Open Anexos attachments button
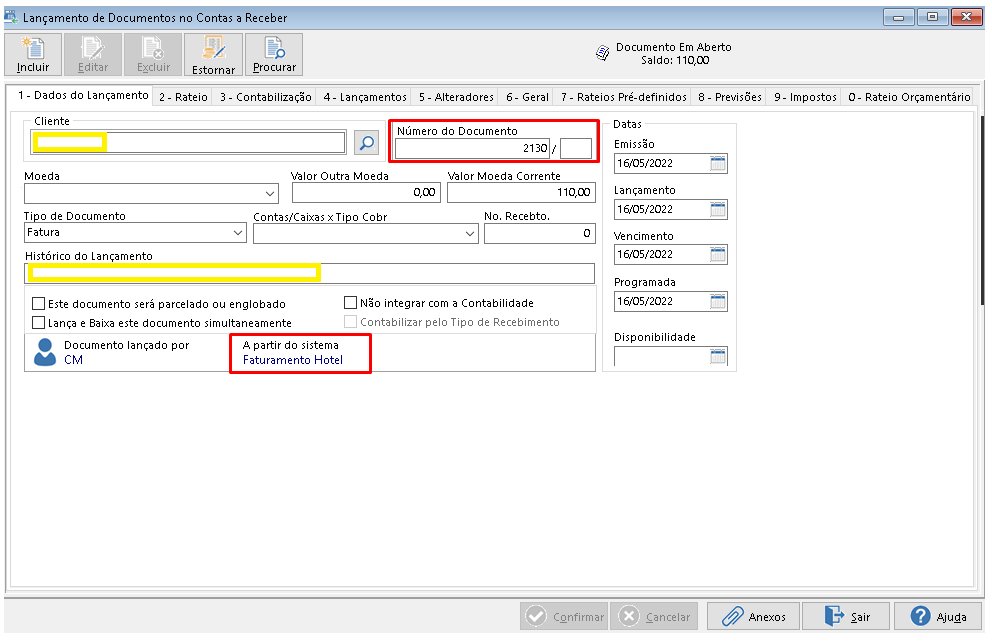 [753, 616]
